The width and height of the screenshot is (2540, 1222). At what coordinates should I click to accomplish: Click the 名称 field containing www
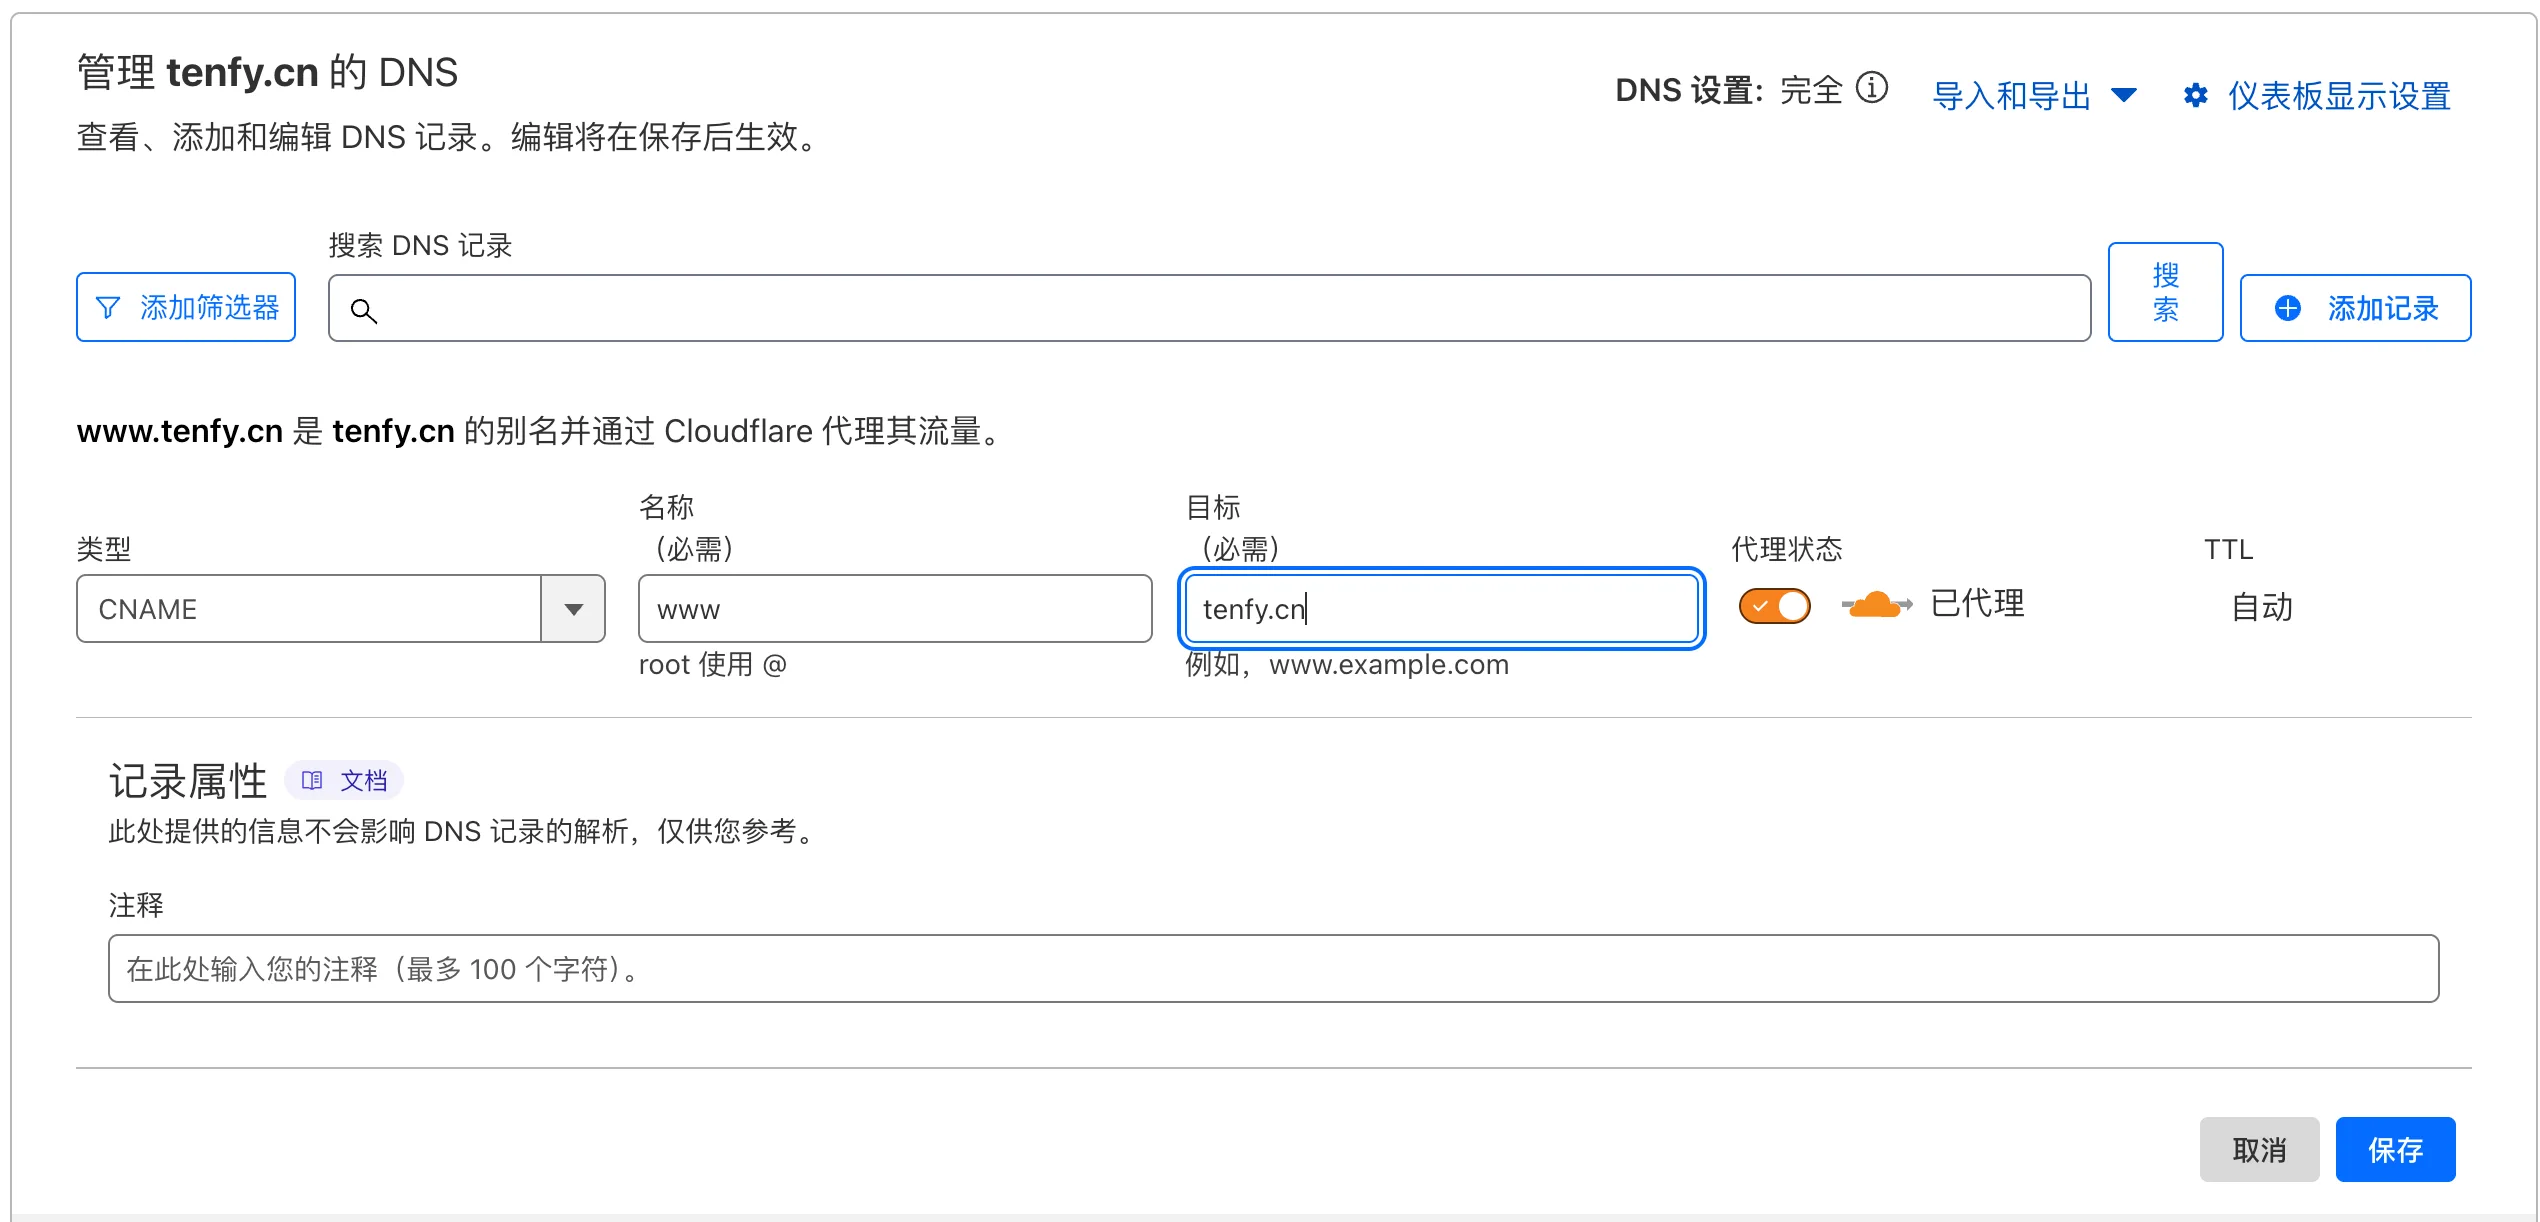coord(895,608)
